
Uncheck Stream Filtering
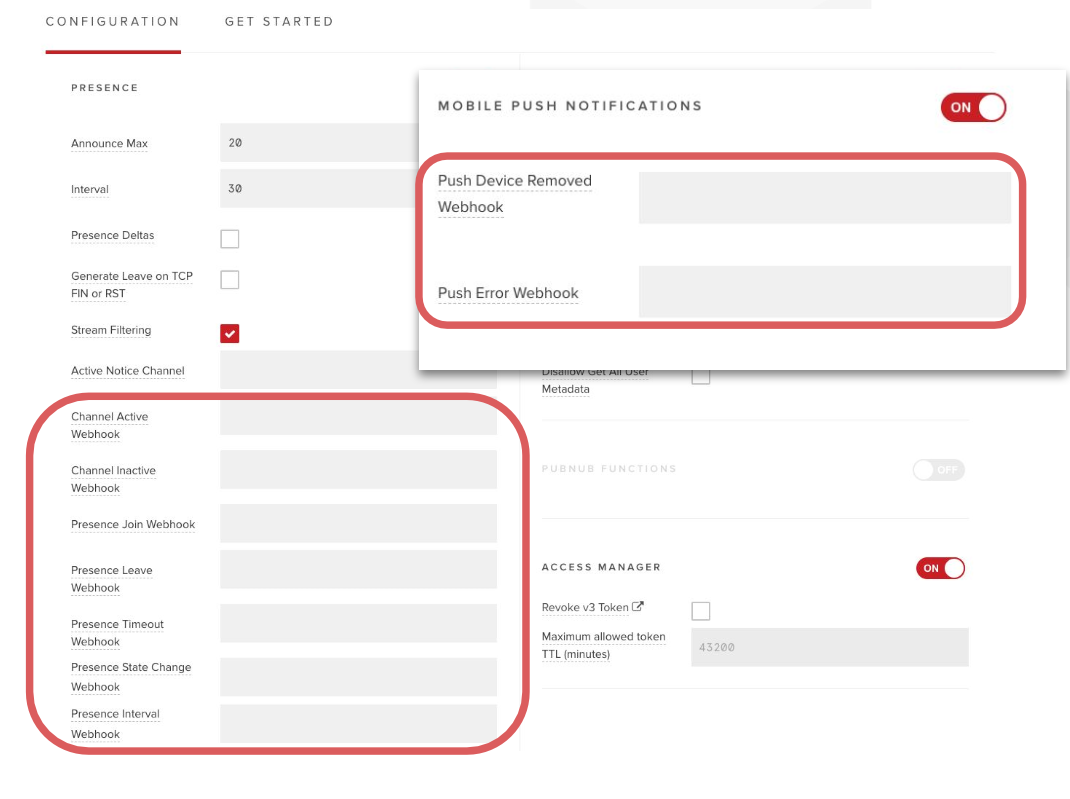(x=229, y=333)
